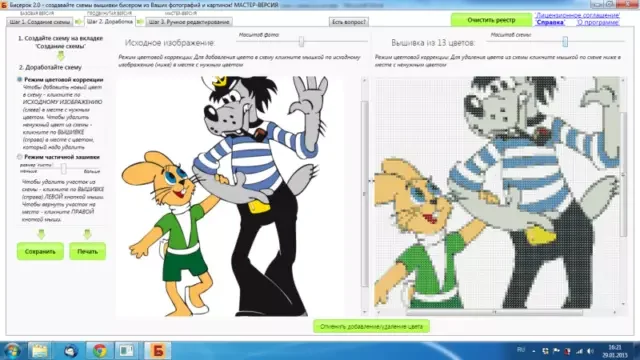Click the green arrow above Сохранить button
The width and height of the screenshot is (640, 360).
click(41, 234)
